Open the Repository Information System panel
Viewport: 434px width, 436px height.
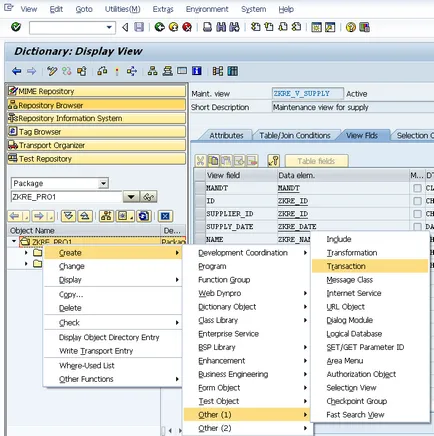[96, 118]
